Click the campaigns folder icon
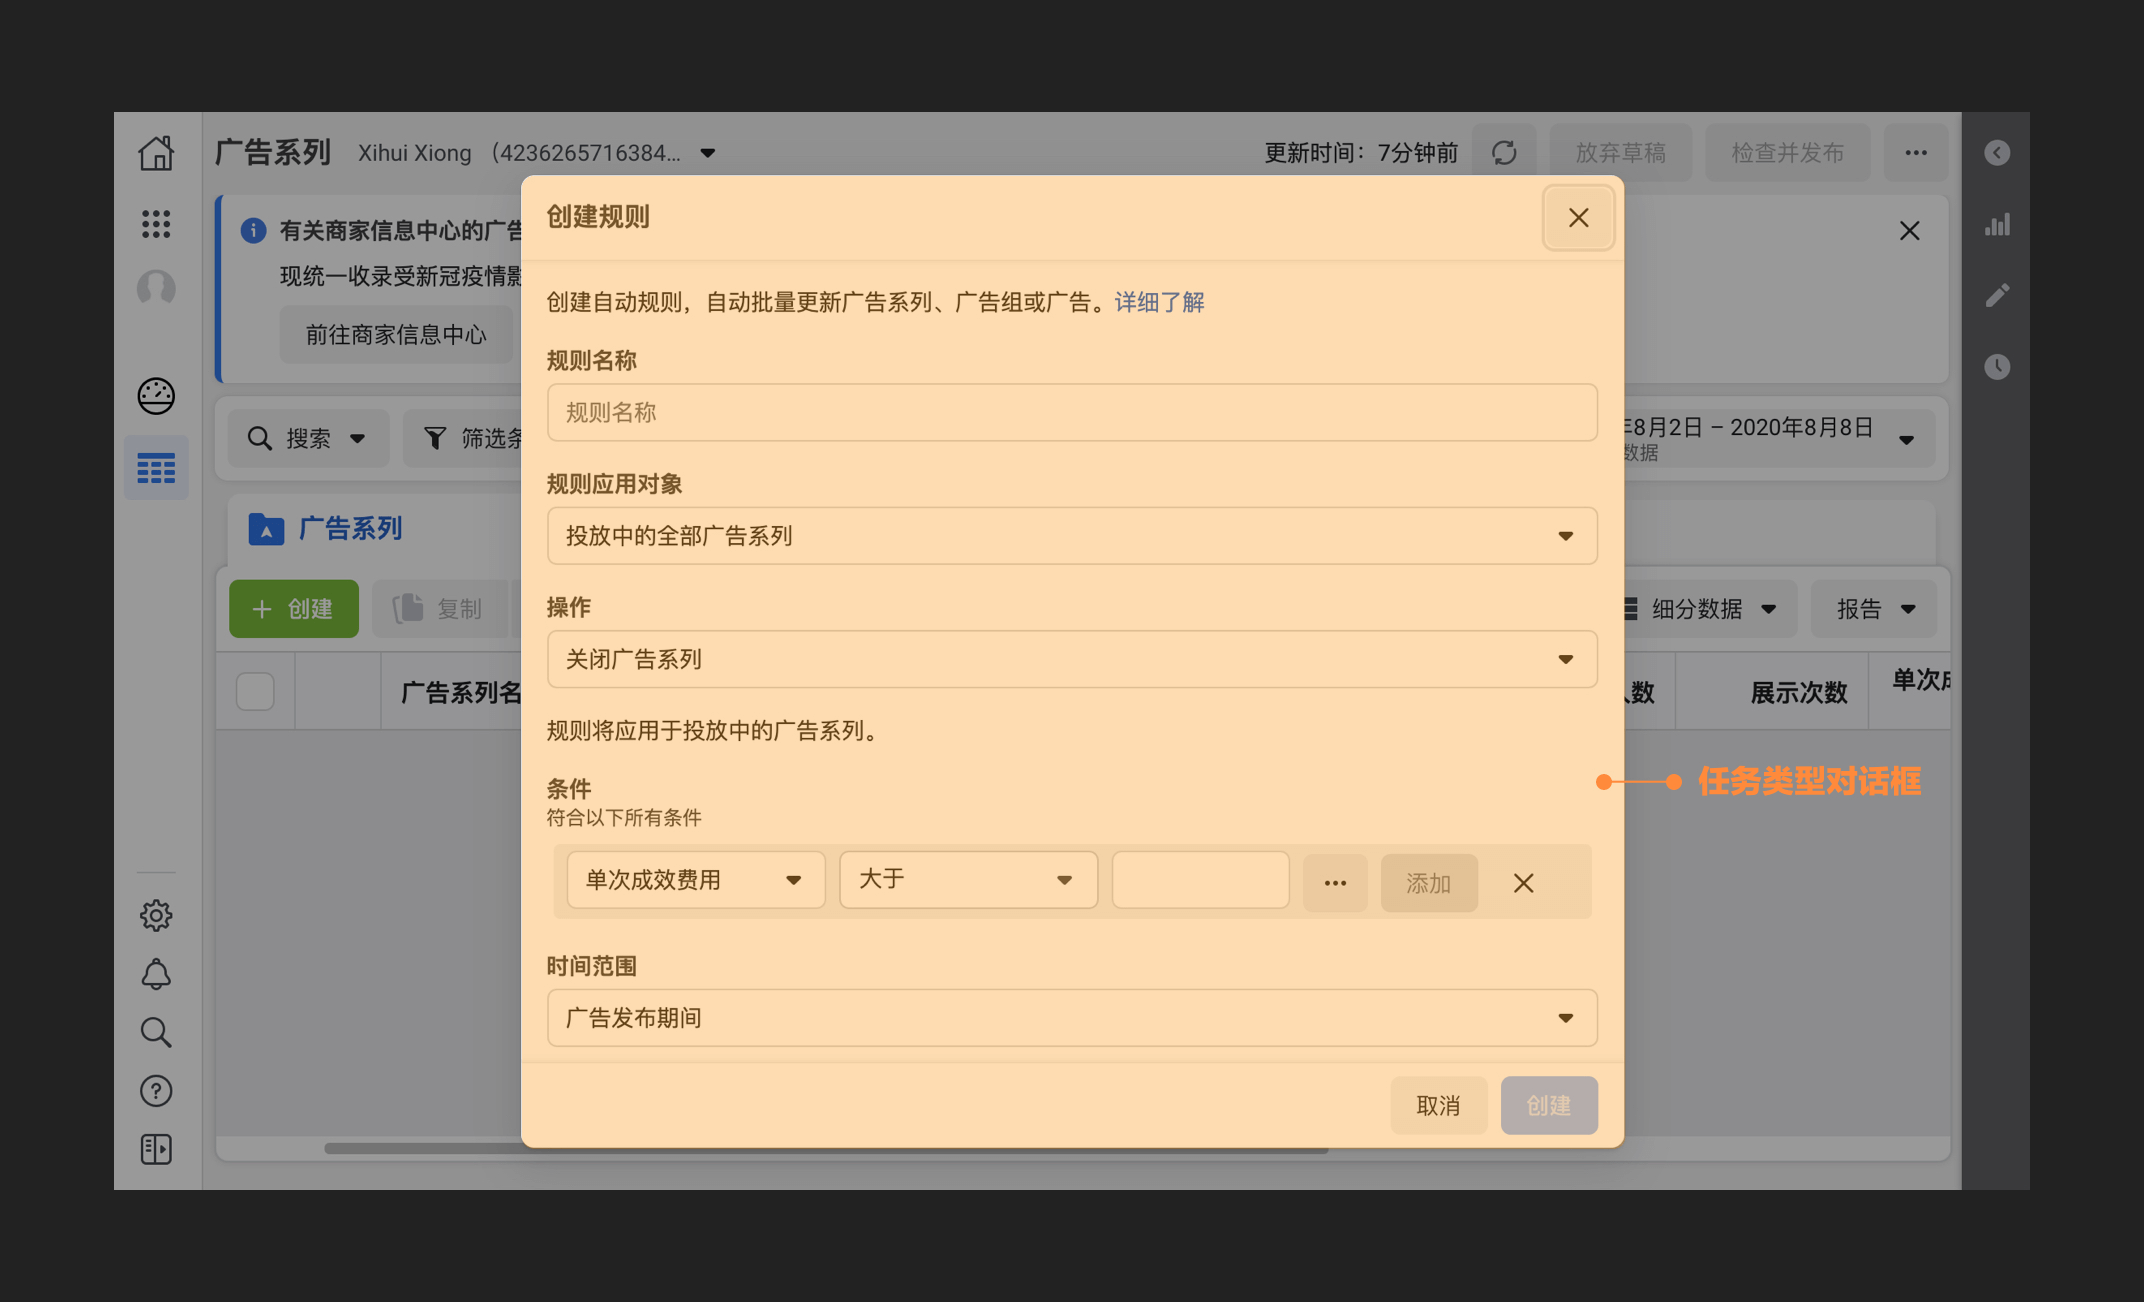2144x1302 pixels. (266, 528)
